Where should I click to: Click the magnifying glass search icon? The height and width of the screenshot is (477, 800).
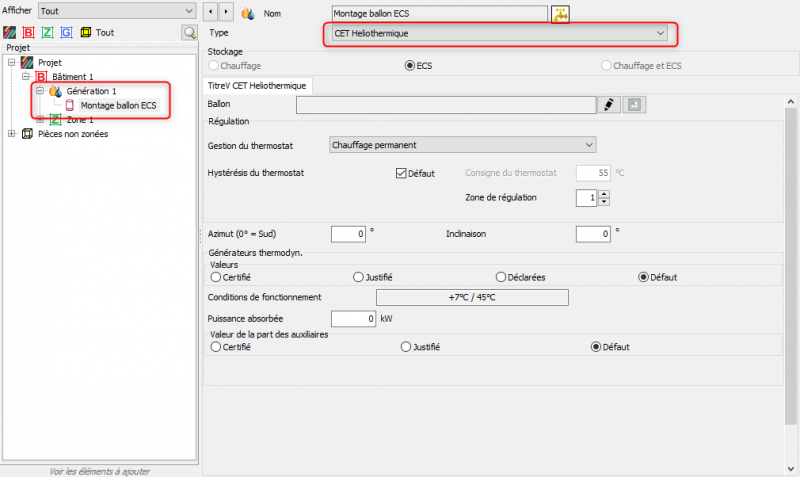click(189, 33)
